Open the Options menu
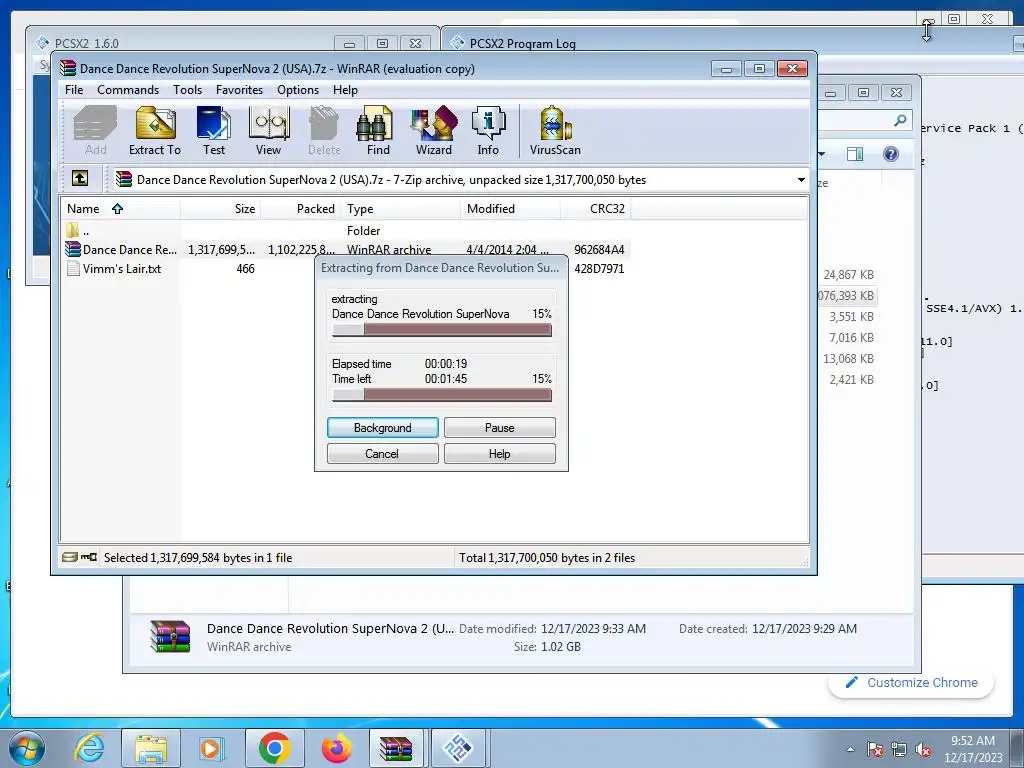The image size is (1024, 768). (x=298, y=89)
